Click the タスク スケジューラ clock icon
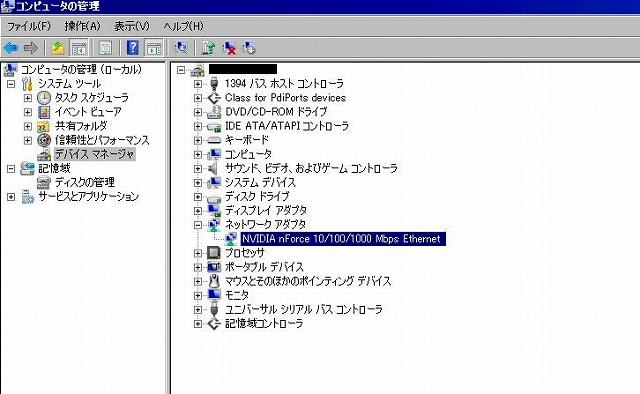The height and width of the screenshot is (394, 640). tap(44, 98)
